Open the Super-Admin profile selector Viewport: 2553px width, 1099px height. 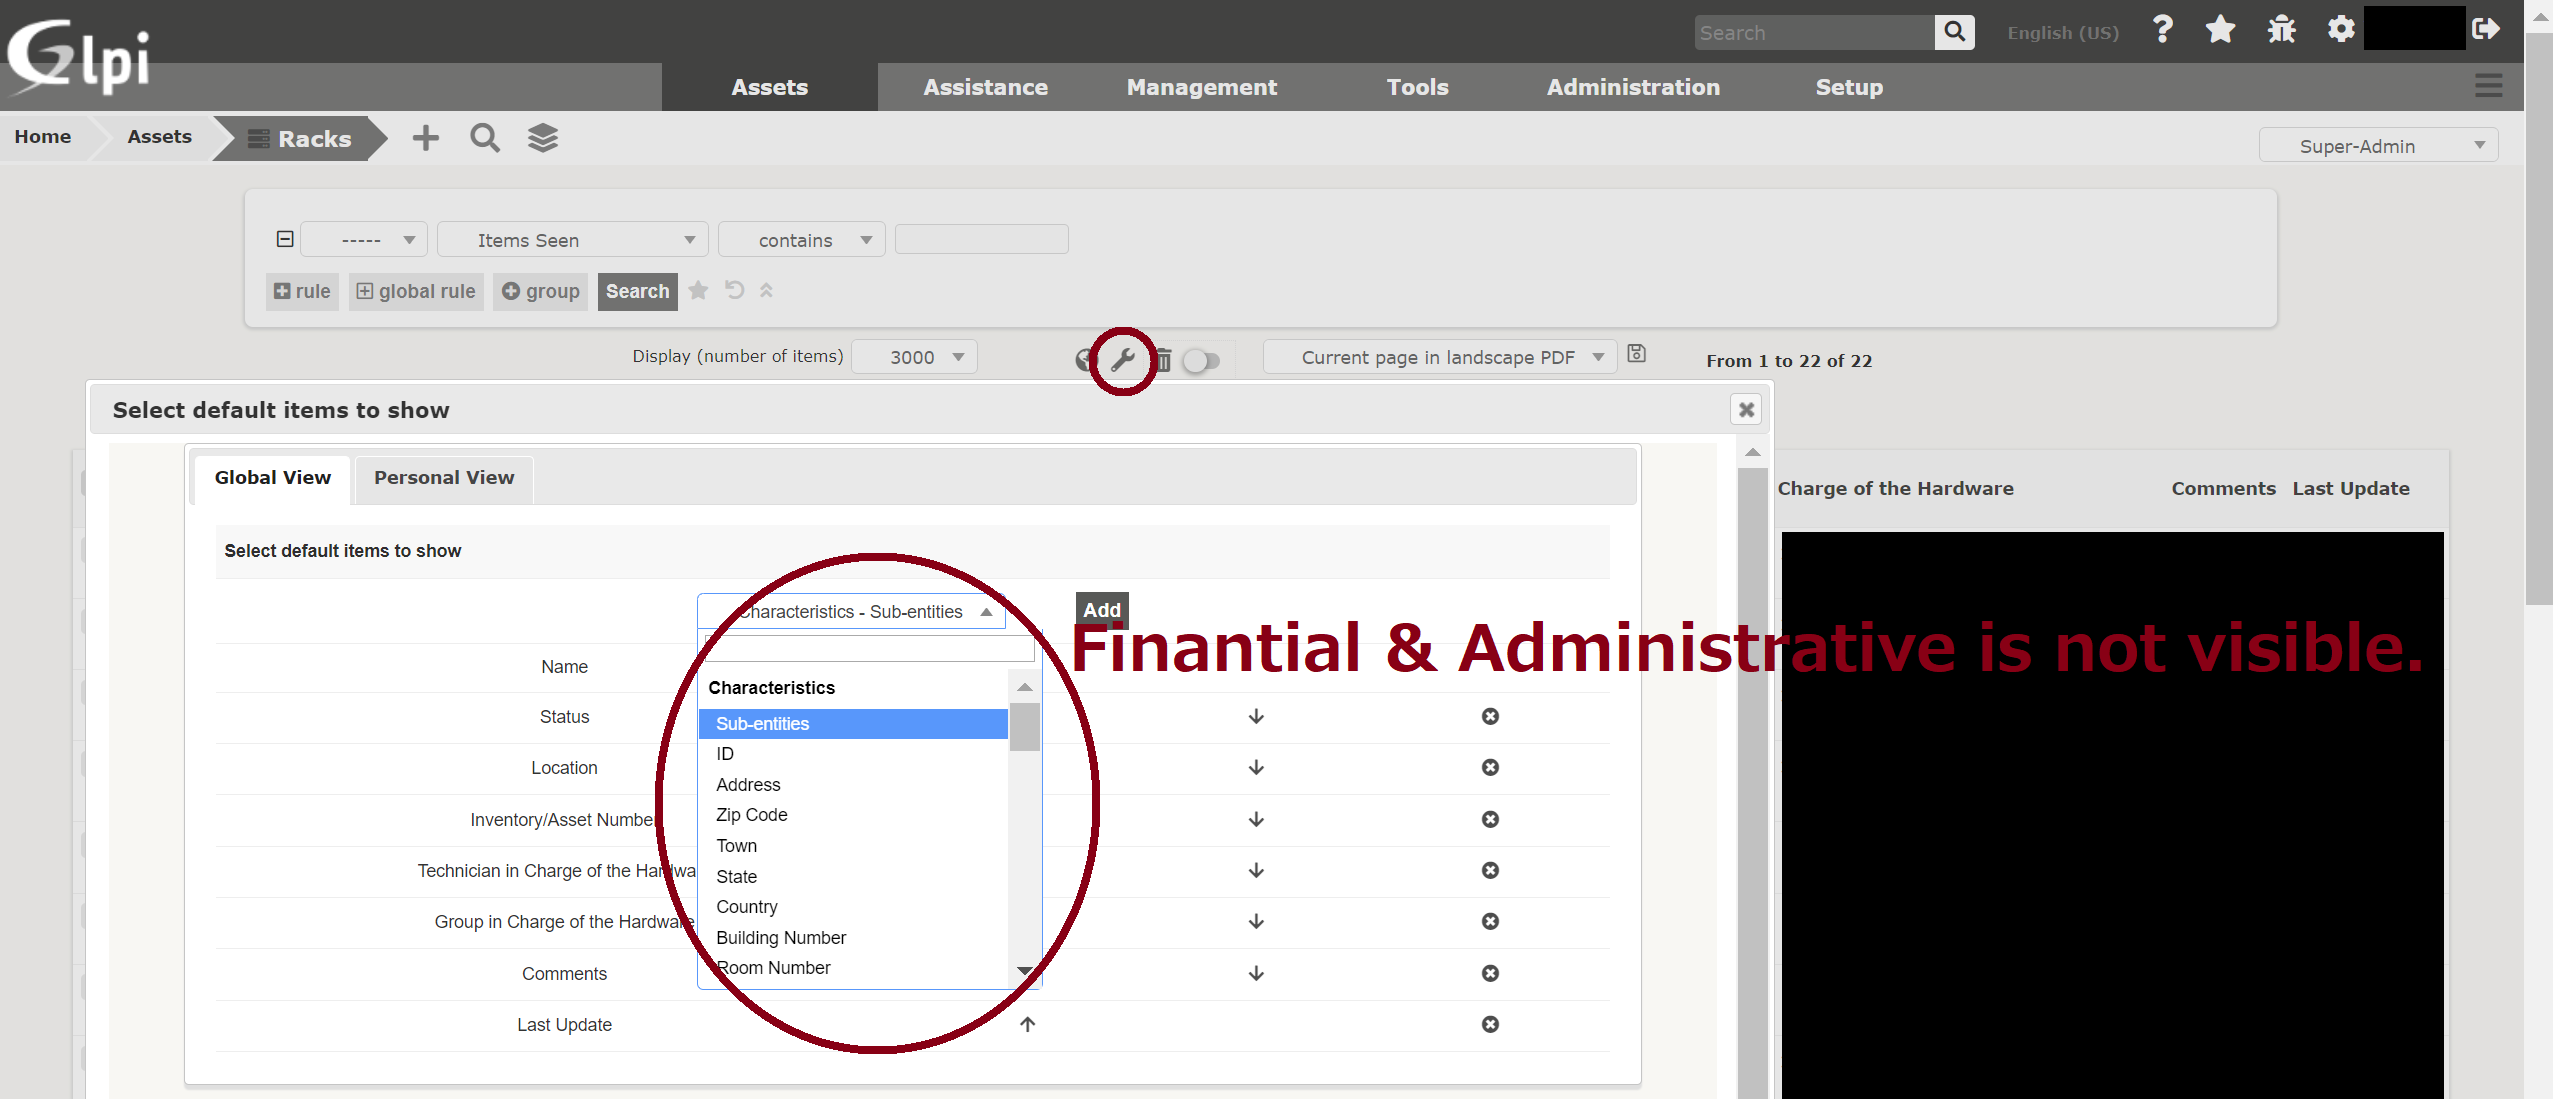2377,145
